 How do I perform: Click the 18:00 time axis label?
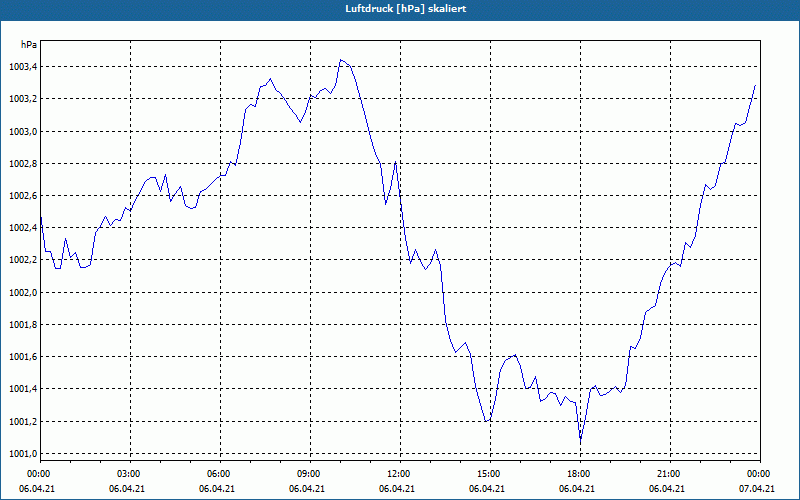click(x=580, y=474)
